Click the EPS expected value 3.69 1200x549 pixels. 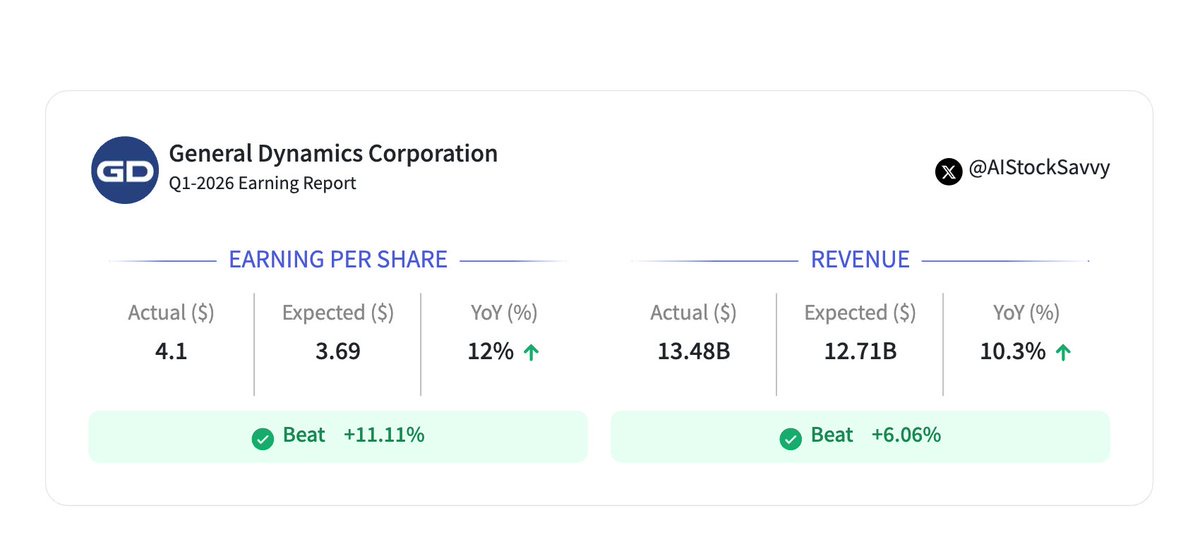point(338,352)
